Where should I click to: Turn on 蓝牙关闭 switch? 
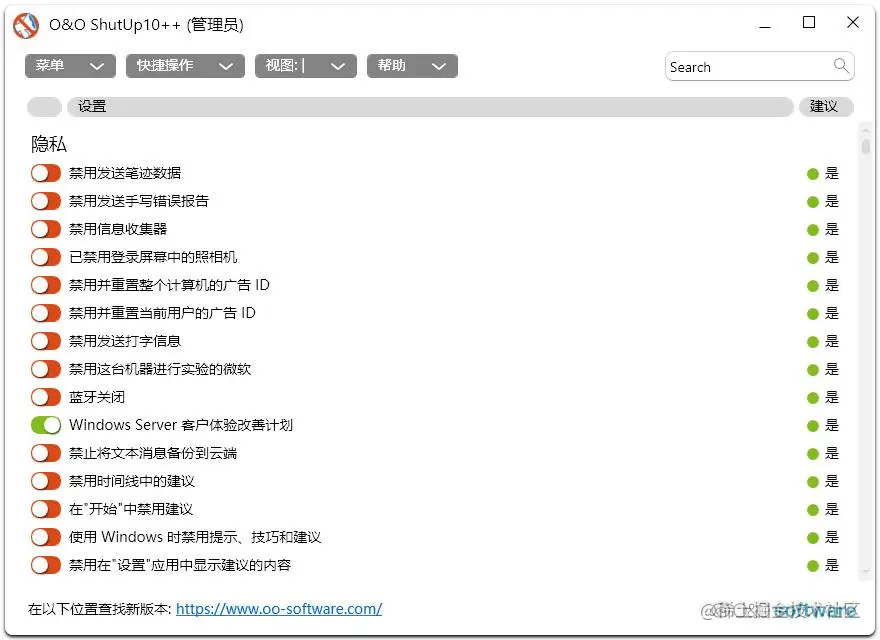click(x=45, y=397)
